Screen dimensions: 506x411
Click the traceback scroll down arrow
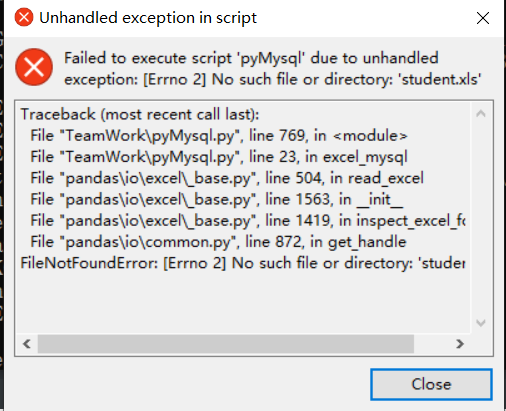pos(480,322)
